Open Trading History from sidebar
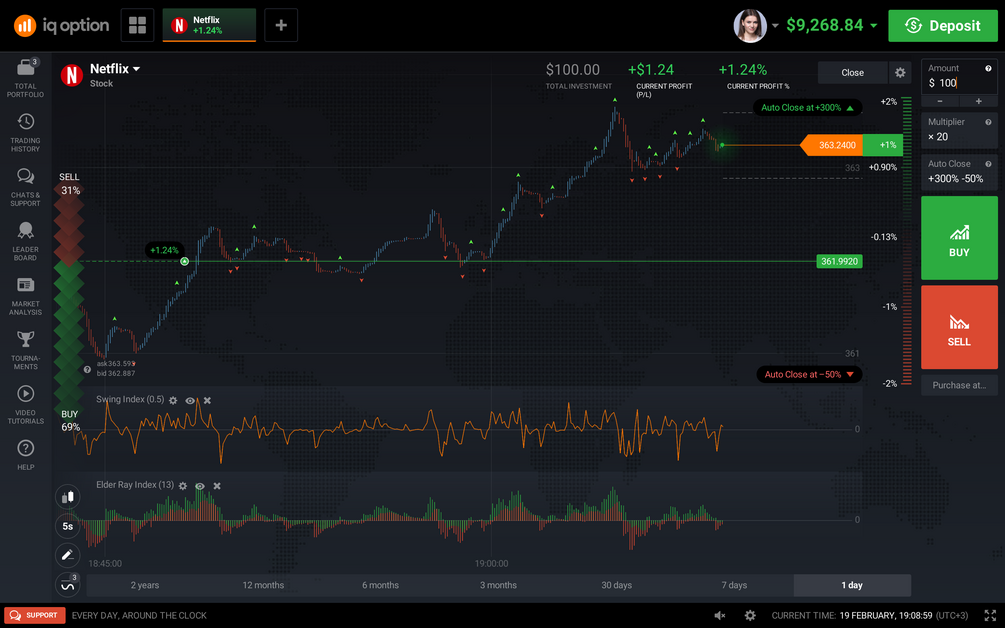 coord(26,133)
